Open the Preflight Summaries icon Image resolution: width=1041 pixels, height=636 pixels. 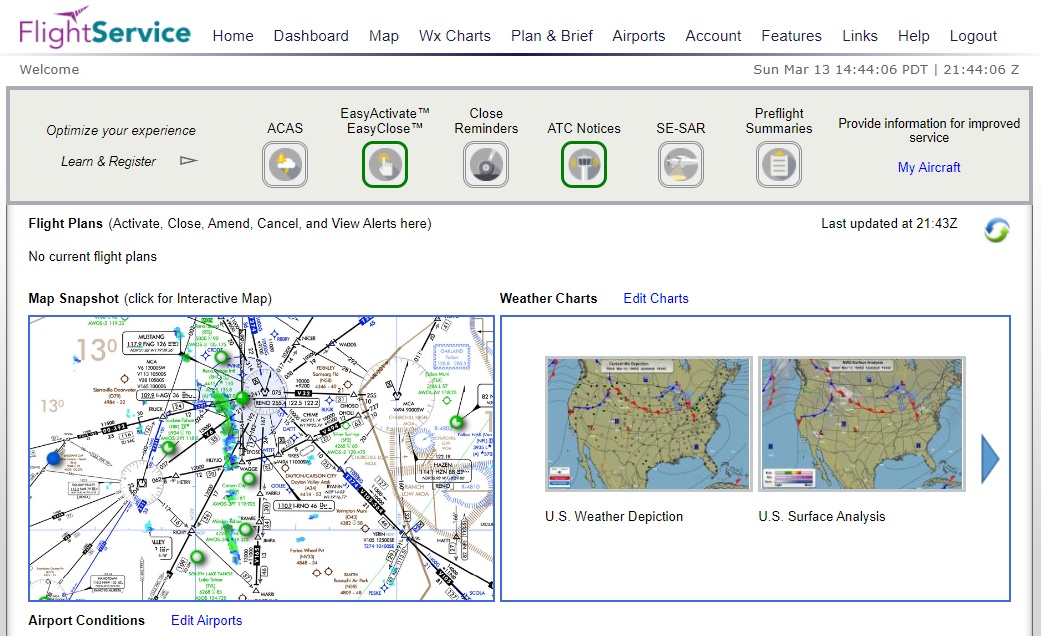click(778, 163)
